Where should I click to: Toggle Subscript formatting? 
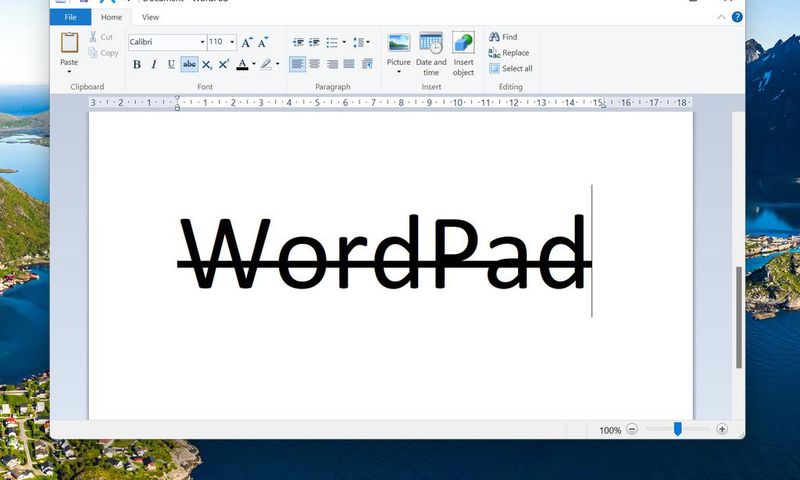[206, 65]
